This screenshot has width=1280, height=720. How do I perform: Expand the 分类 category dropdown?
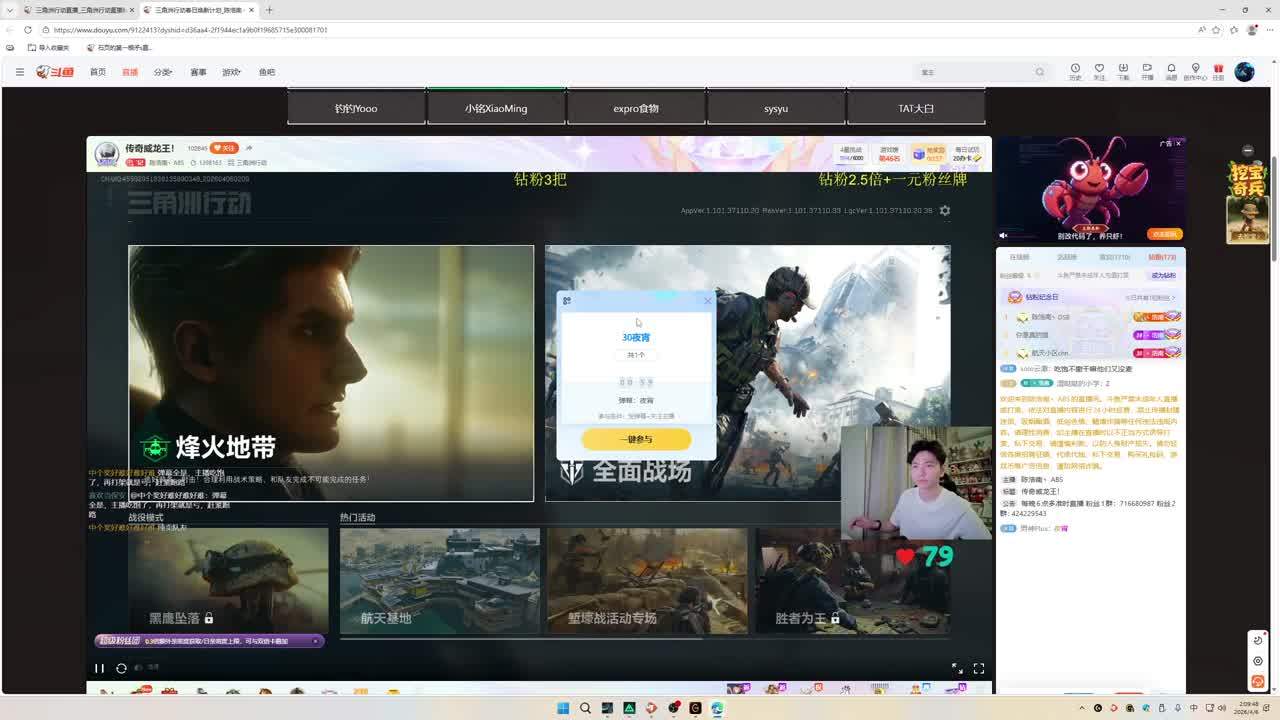point(163,72)
